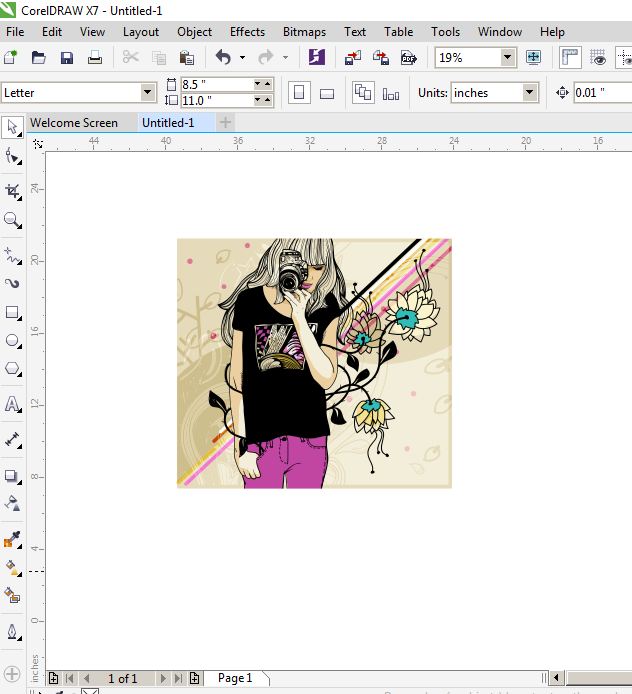Click the Import icon

(353, 58)
